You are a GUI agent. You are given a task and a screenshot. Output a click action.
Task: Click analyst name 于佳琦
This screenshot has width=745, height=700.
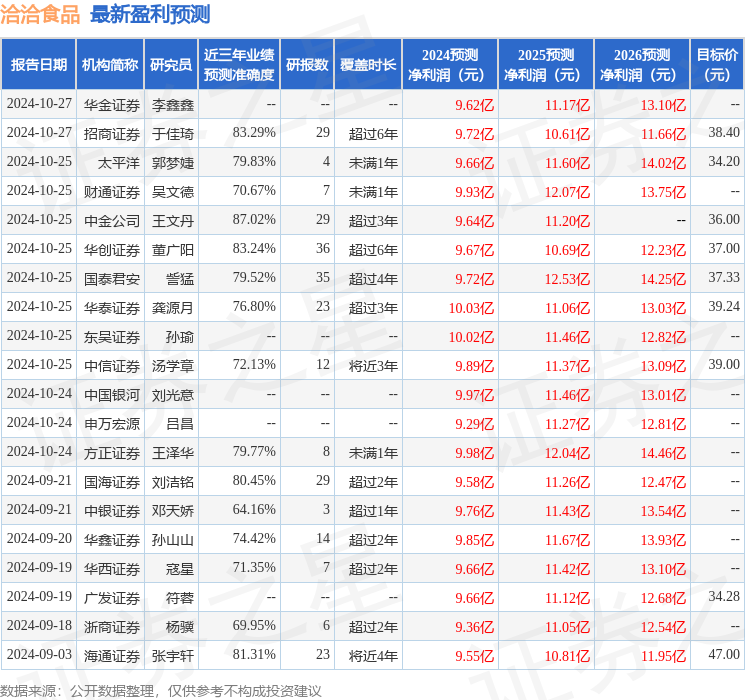173,134
